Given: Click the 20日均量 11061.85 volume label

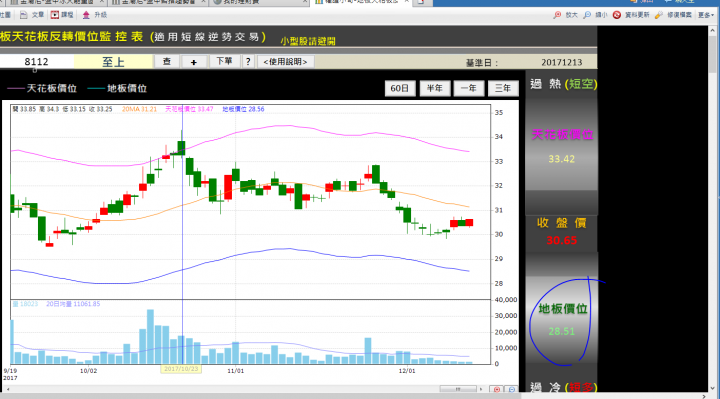Looking at the screenshot, I should (x=73, y=304).
